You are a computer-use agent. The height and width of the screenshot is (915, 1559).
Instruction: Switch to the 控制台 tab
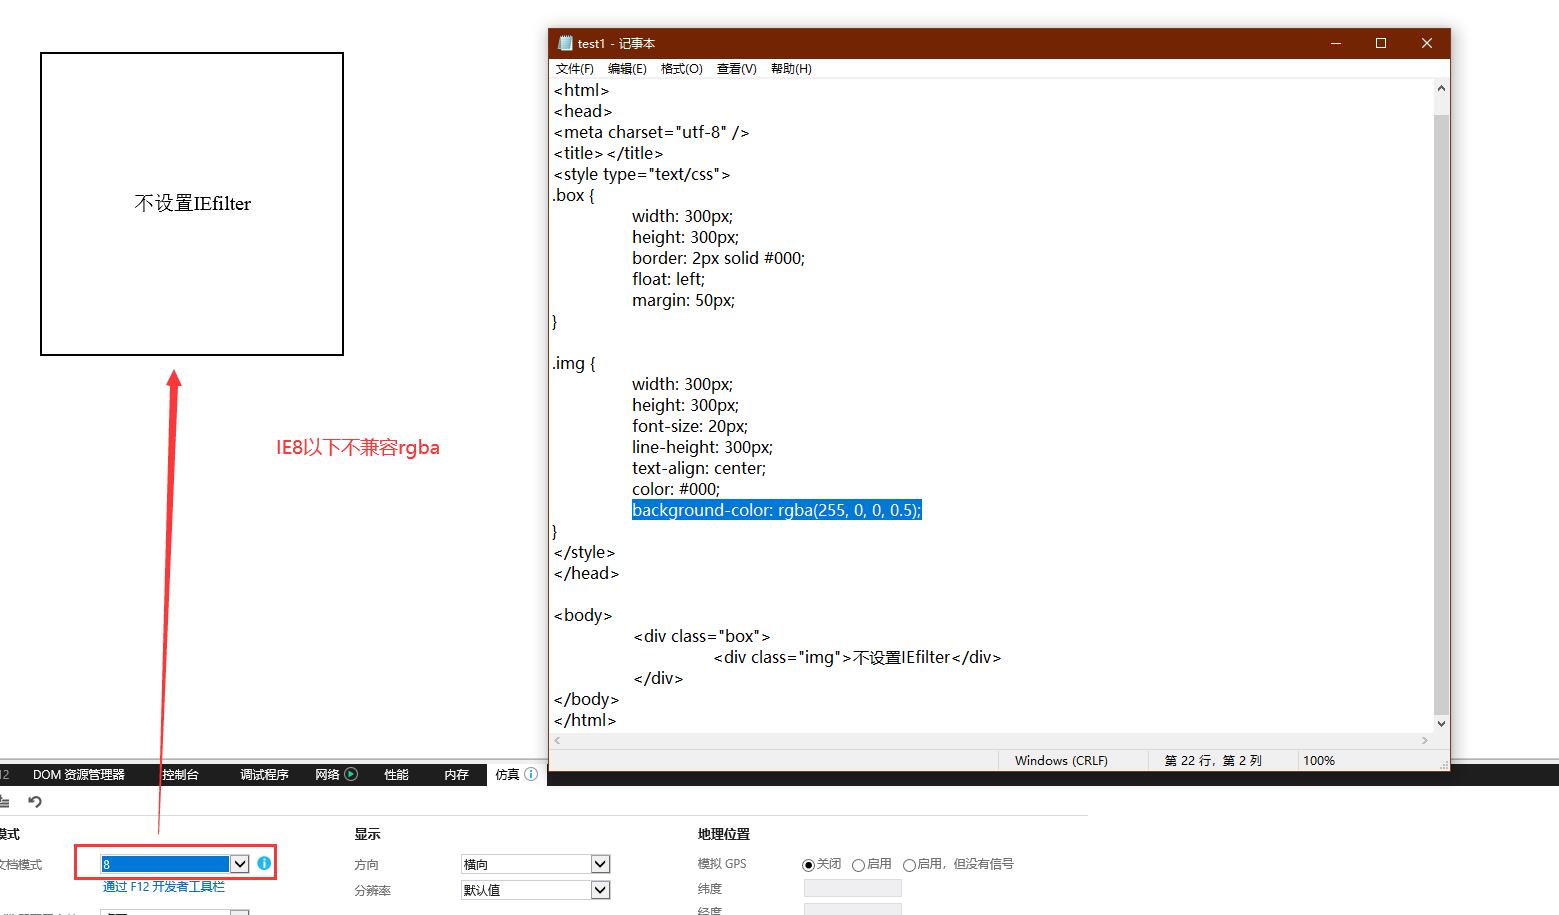[180, 775]
